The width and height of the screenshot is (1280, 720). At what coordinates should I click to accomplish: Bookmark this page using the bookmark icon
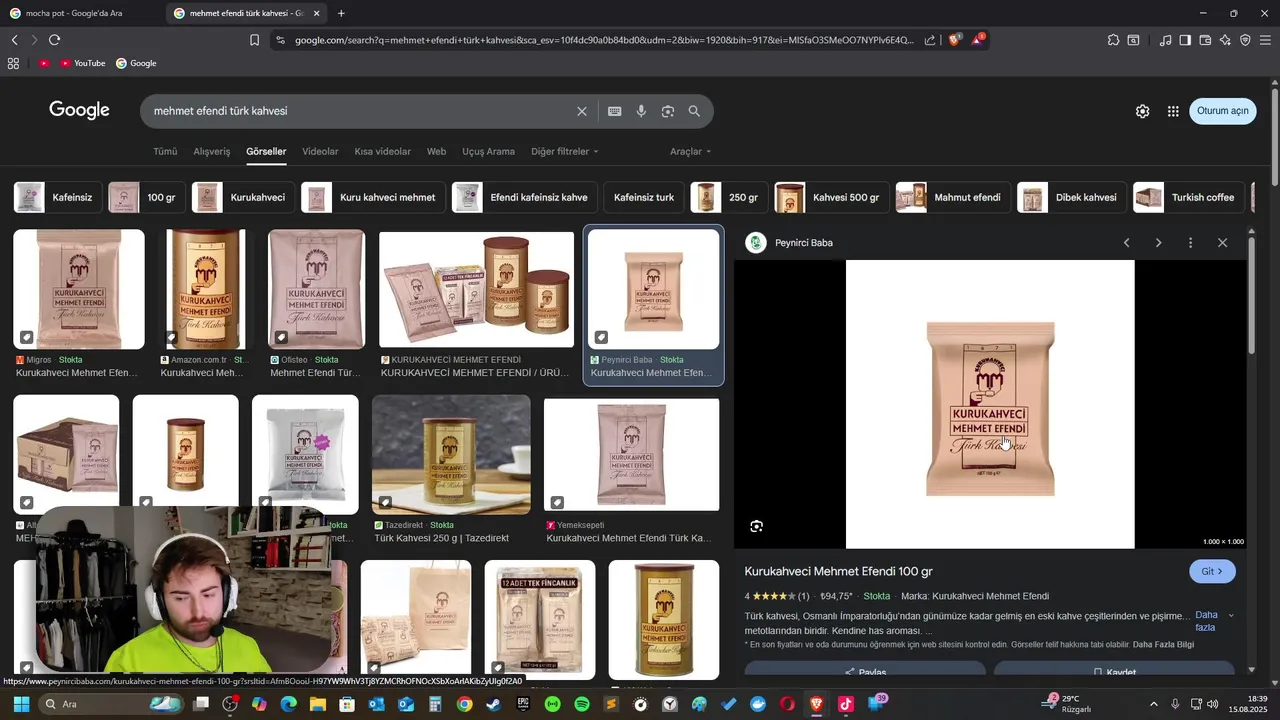click(x=254, y=40)
